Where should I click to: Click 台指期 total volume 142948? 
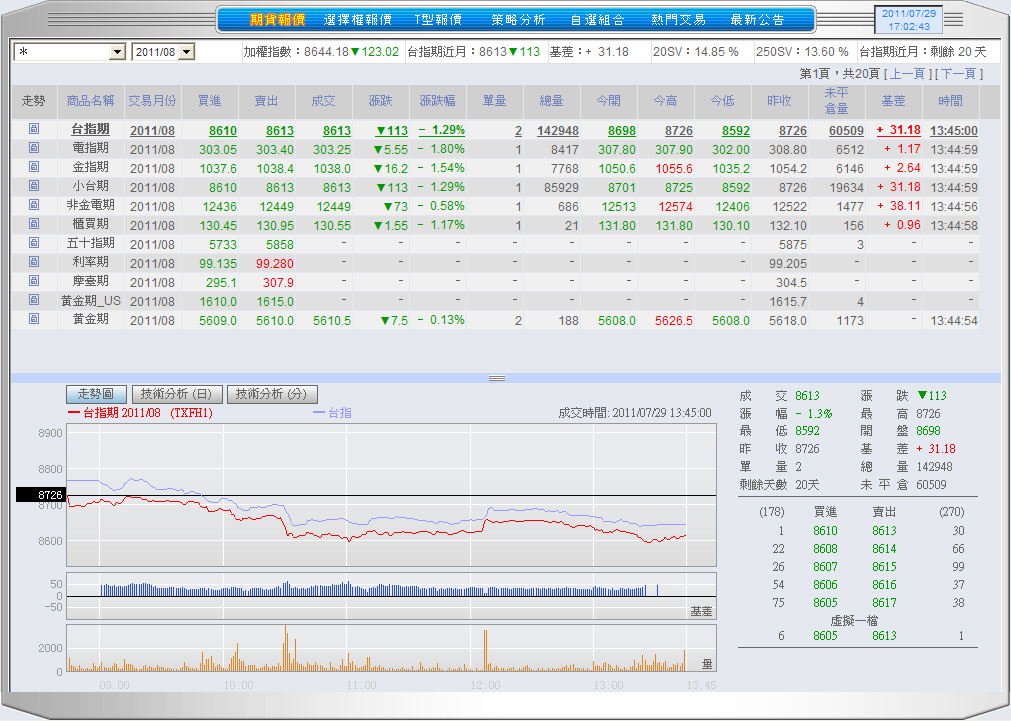(558, 131)
